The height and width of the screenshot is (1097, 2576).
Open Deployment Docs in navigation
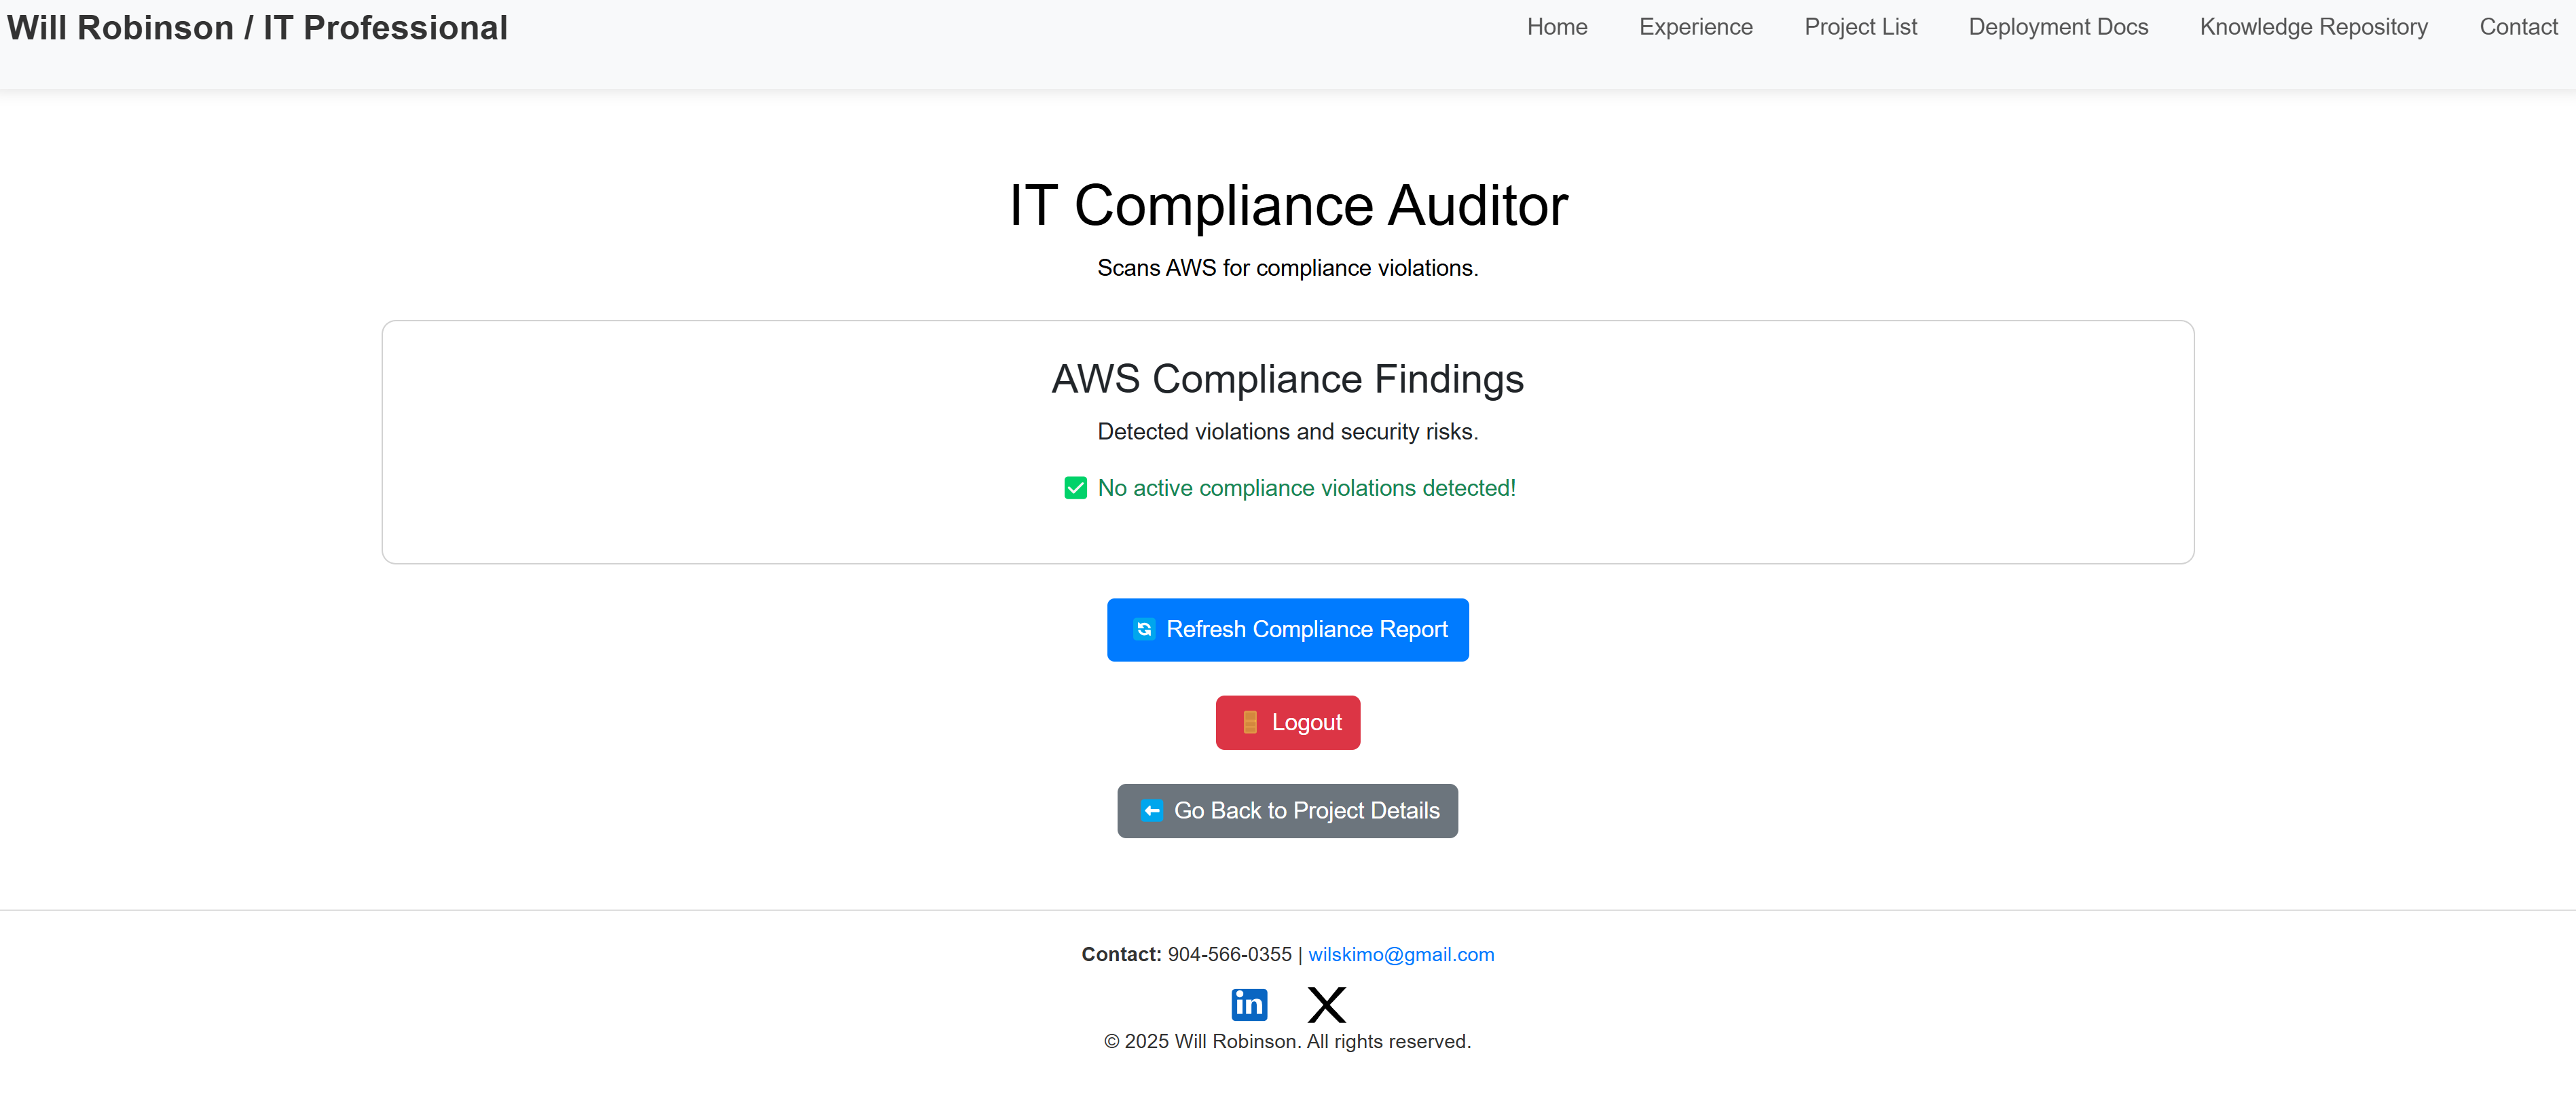tap(2058, 27)
